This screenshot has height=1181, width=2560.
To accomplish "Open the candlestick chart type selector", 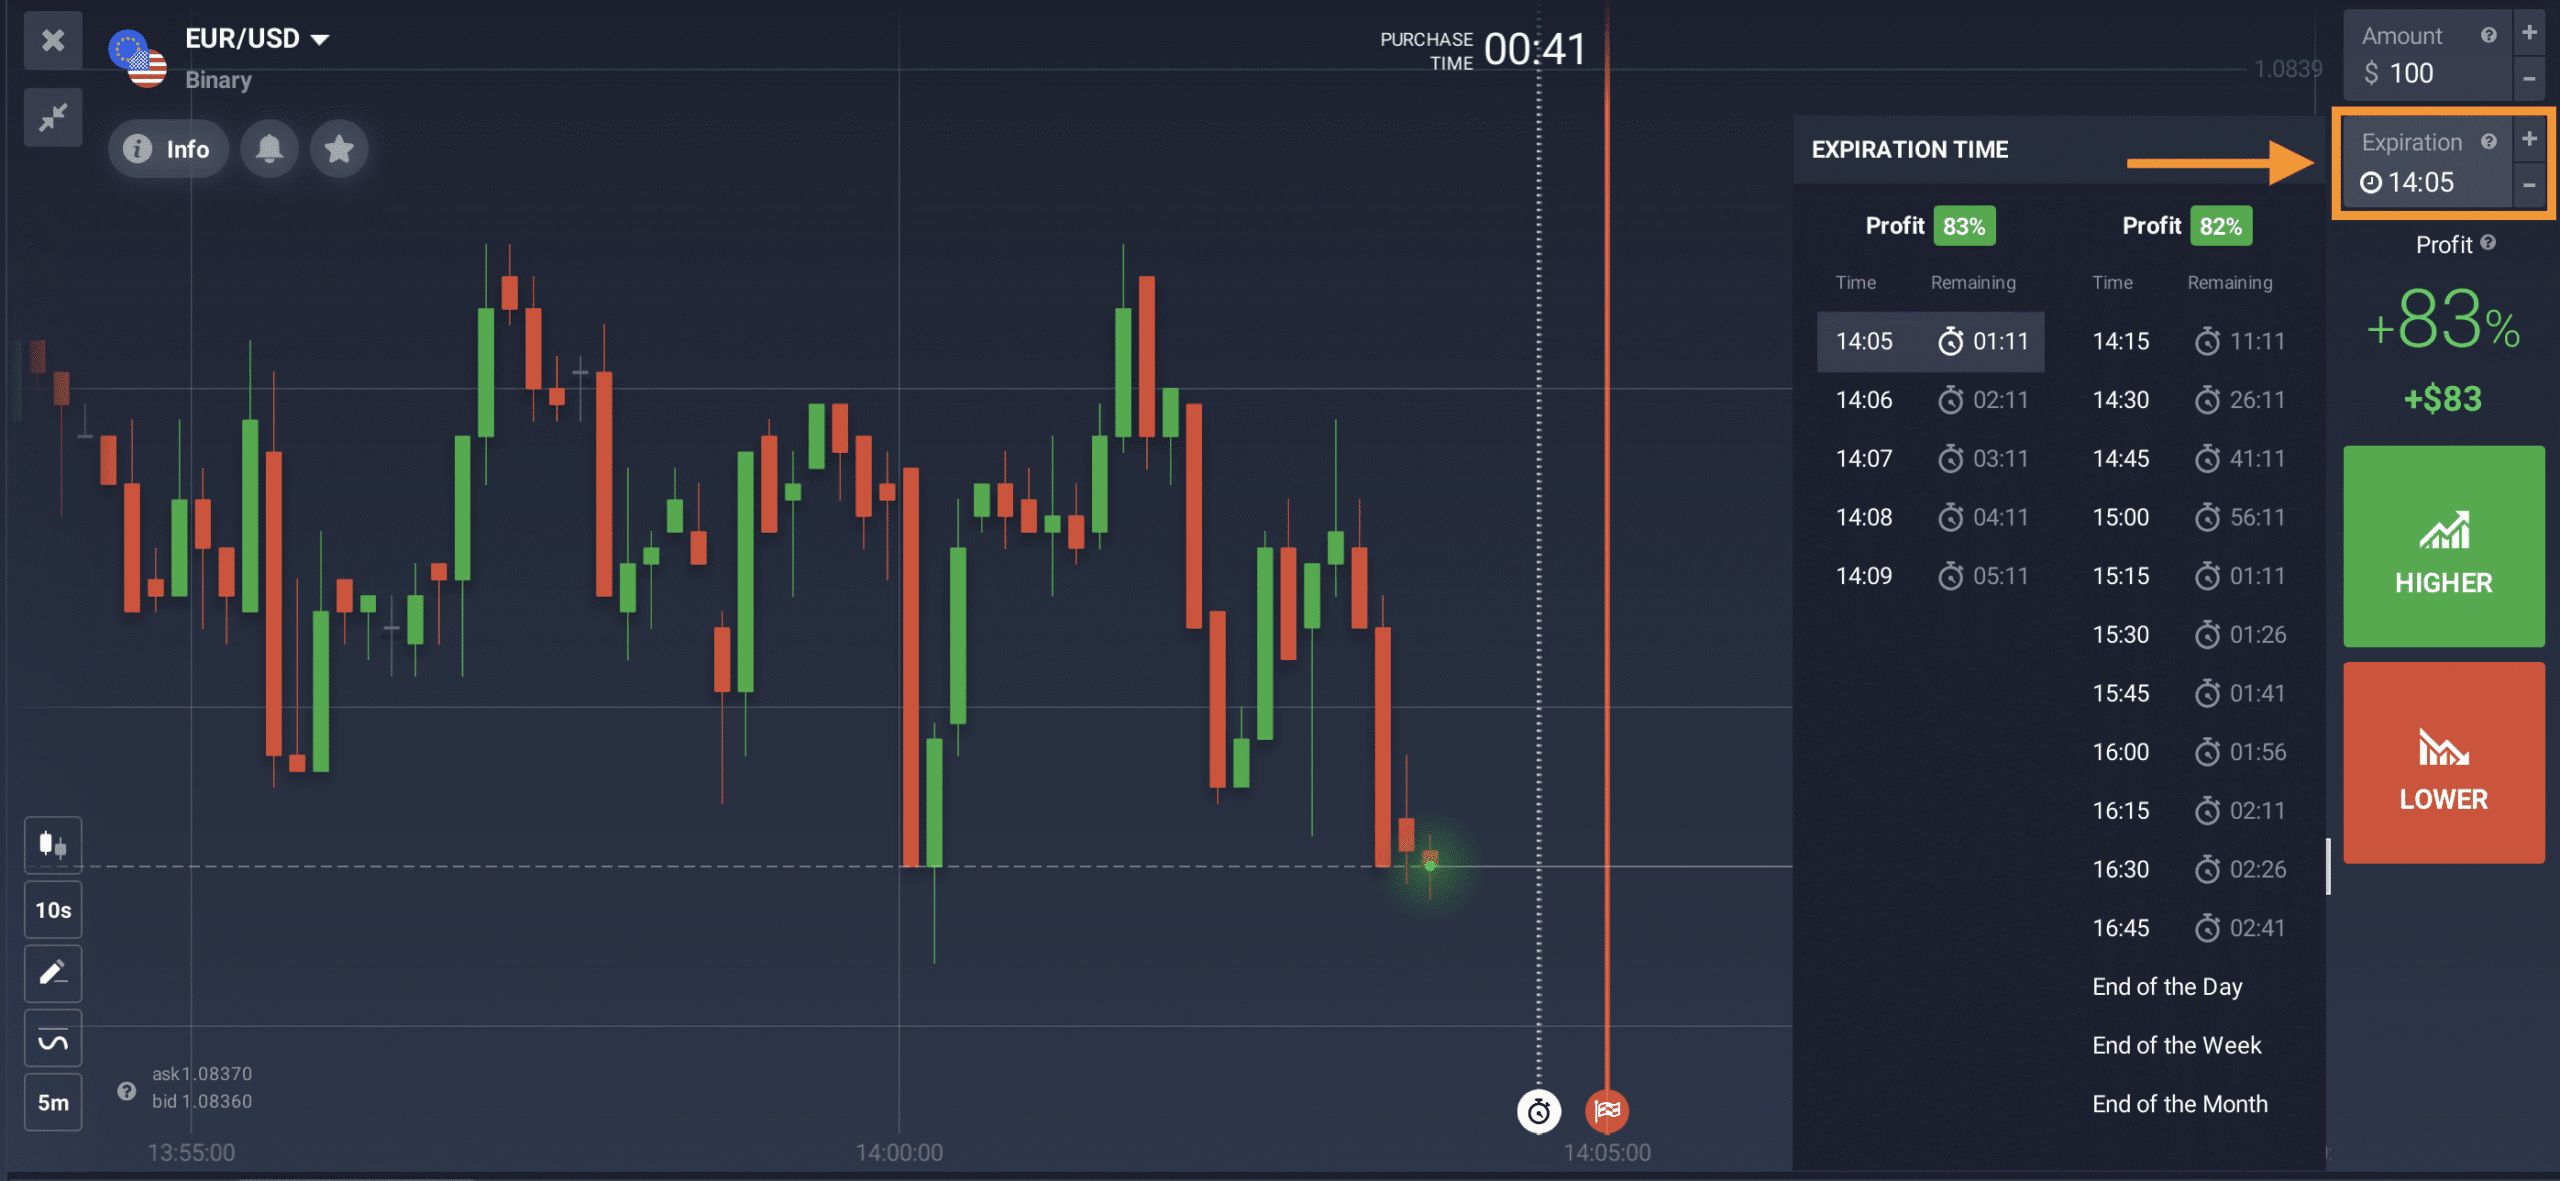I will (x=53, y=844).
